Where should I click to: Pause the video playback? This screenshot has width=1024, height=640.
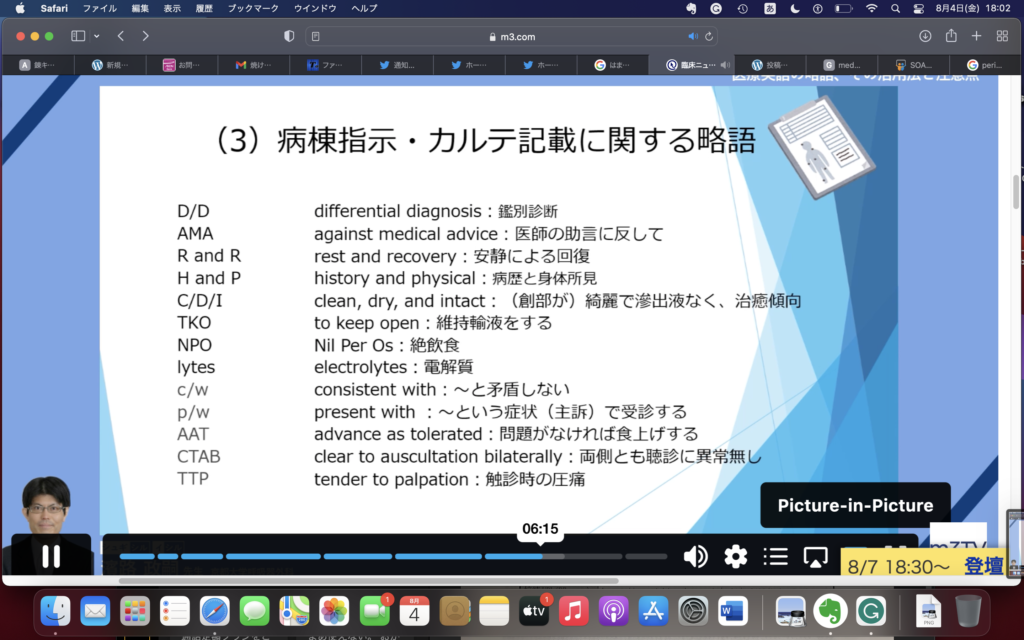pyautogui.click(x=51, y=556)
